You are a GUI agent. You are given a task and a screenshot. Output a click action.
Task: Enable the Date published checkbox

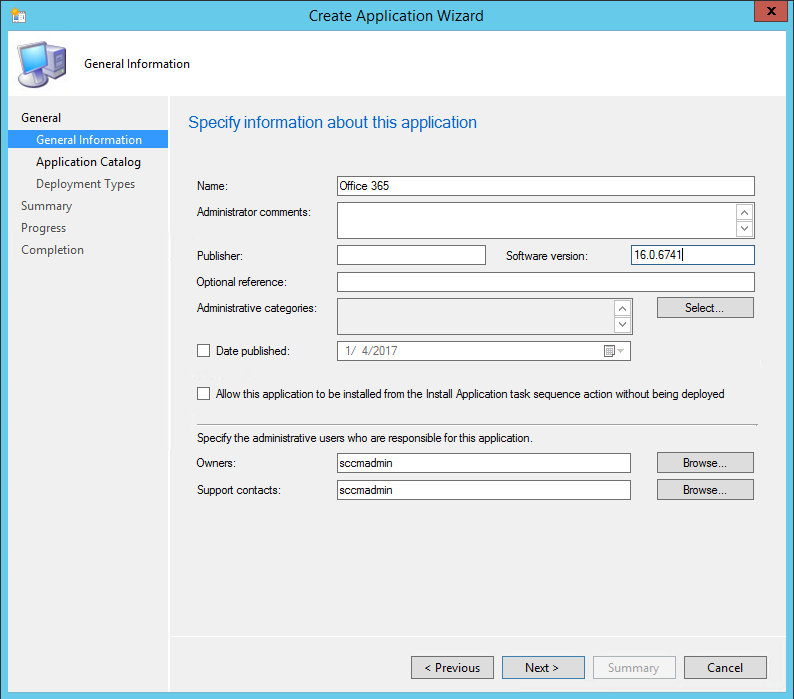[204, 351]
